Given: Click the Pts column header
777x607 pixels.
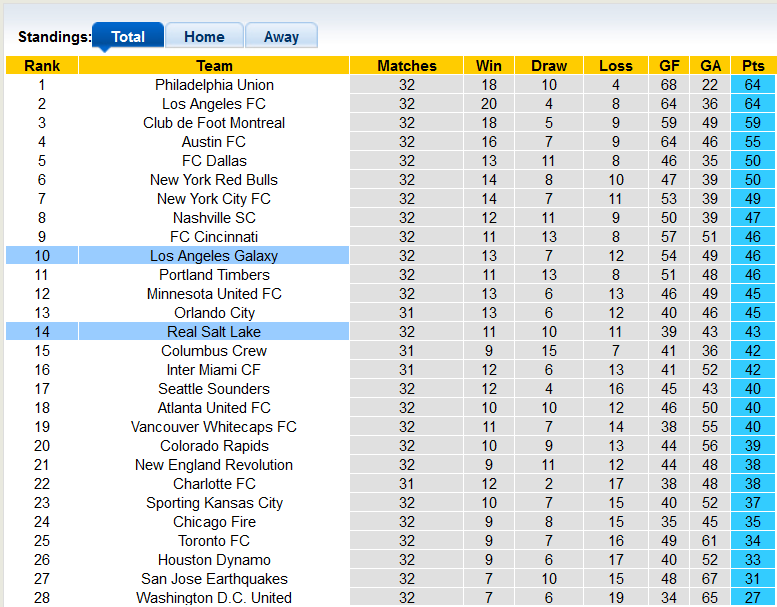Looking at the screenshot, I should click(x=753, y=66).
